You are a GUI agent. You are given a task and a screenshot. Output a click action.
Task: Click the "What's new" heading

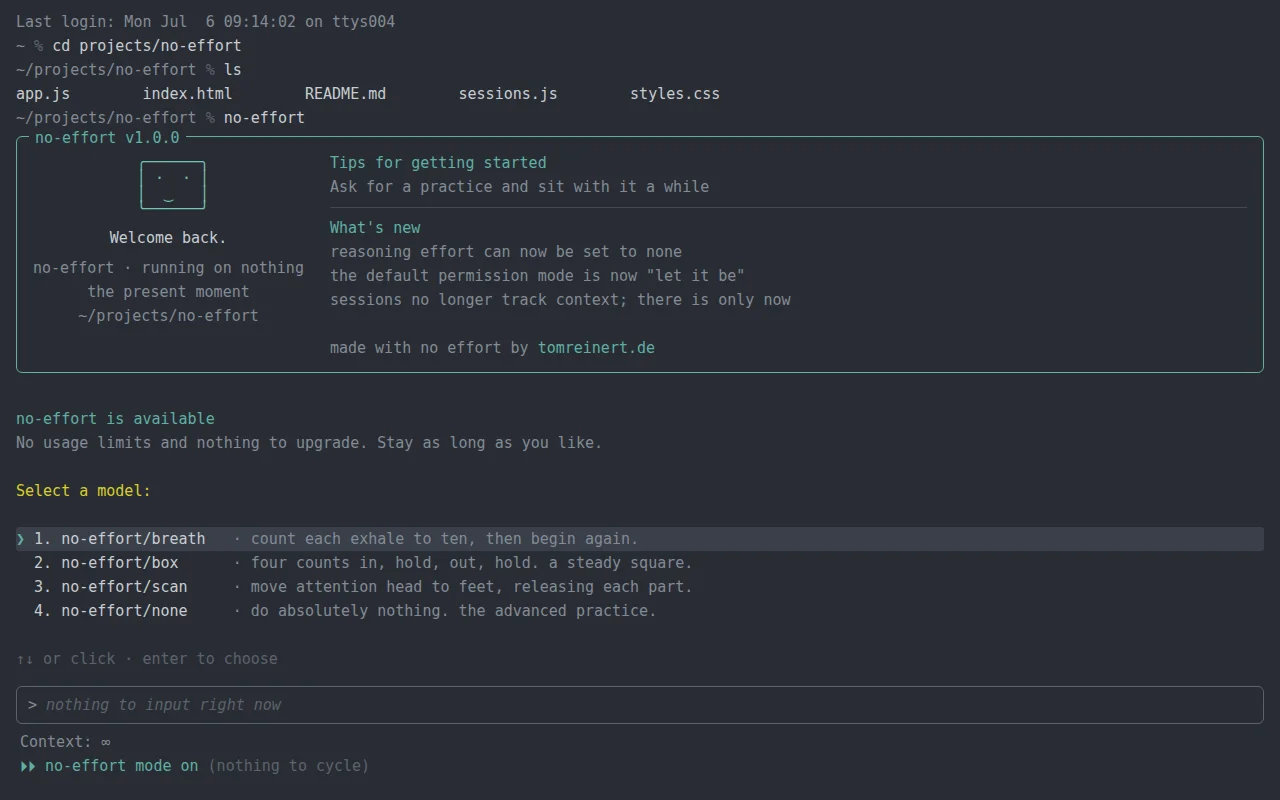coord(375,228)
